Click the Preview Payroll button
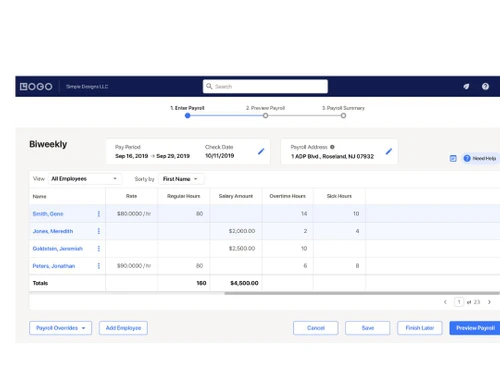The image size is (500, 375). coord(475,328)
